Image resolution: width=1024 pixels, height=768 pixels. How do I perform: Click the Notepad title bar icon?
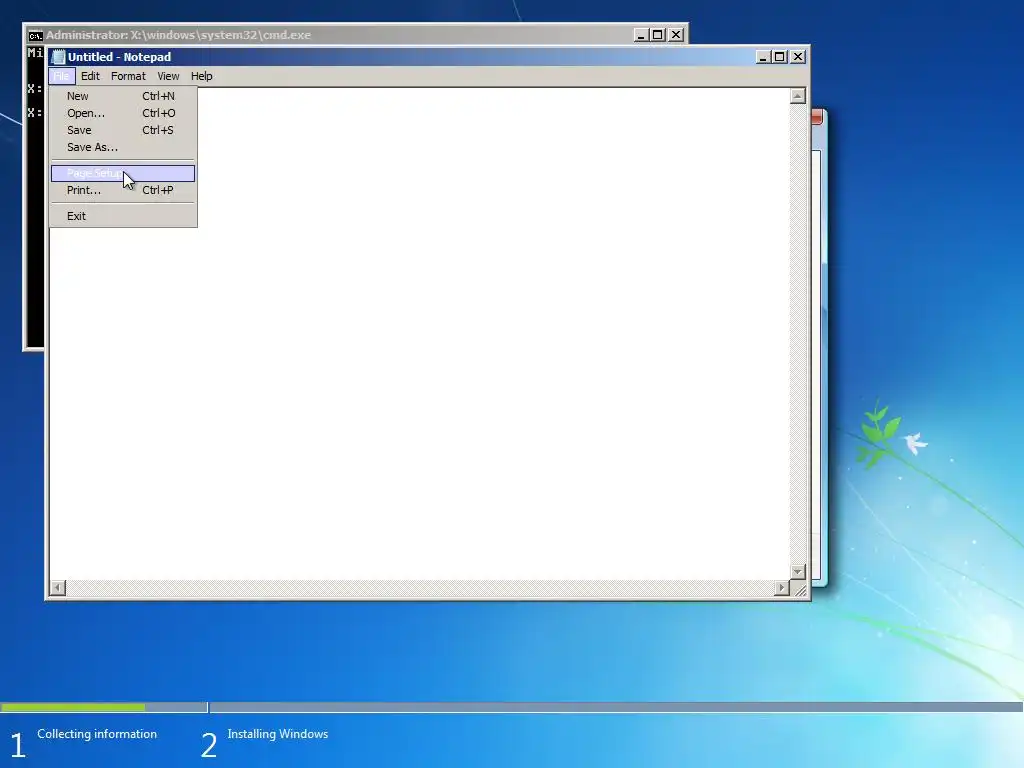[58, 57]
